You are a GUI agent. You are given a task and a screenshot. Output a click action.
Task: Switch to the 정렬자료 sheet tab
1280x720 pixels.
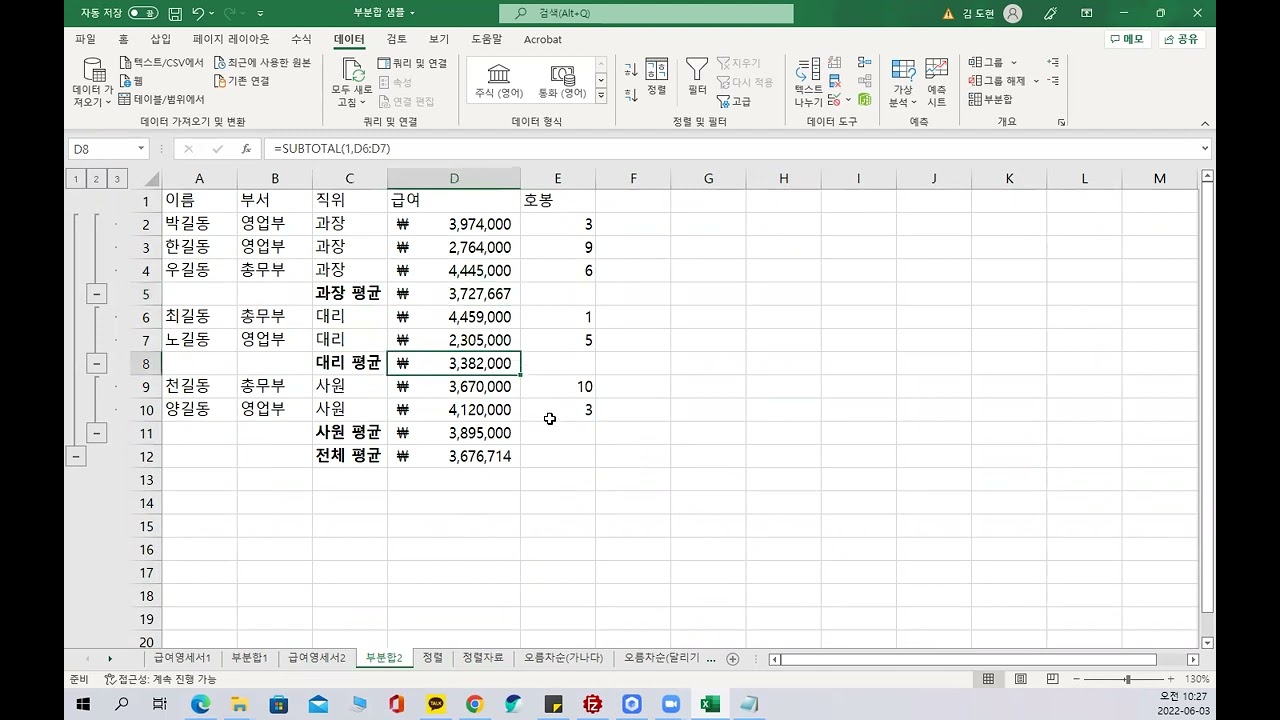tap(483, 658)
